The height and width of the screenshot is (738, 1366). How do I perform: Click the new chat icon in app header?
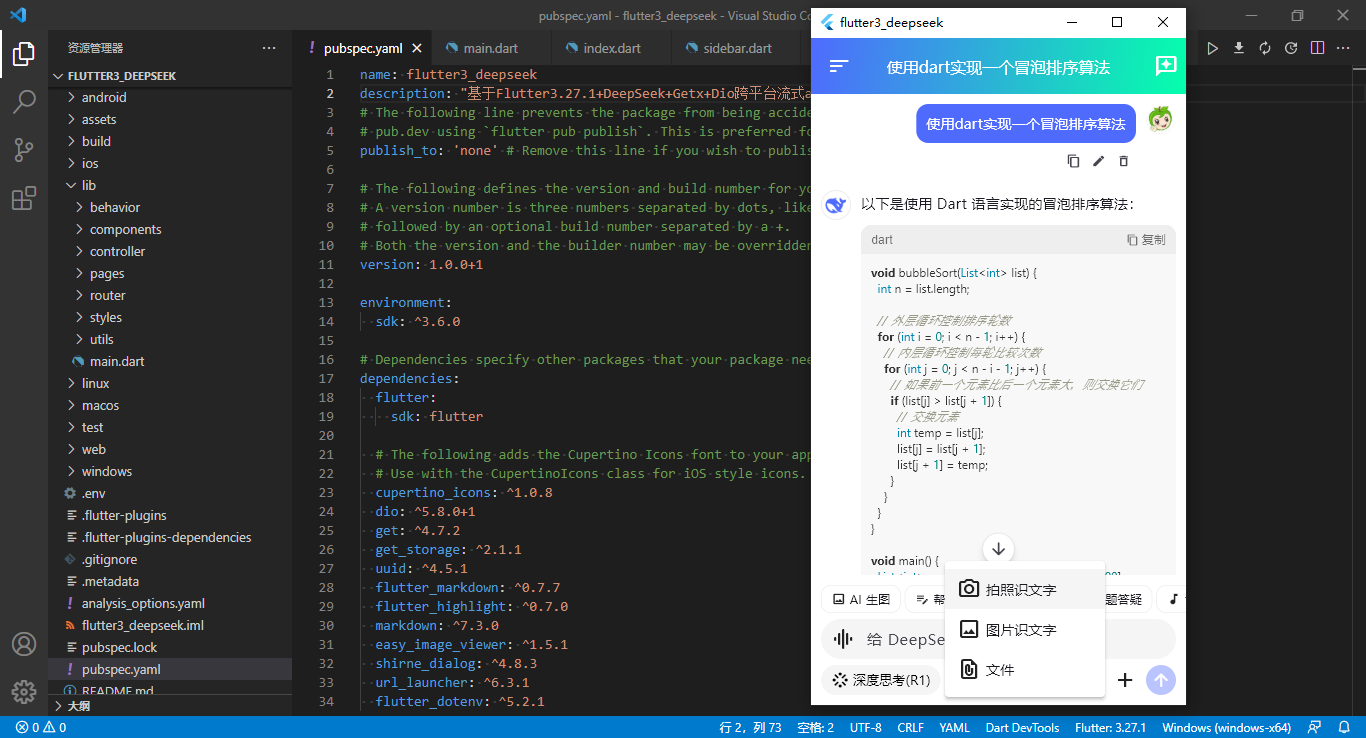coord(1165,66)
